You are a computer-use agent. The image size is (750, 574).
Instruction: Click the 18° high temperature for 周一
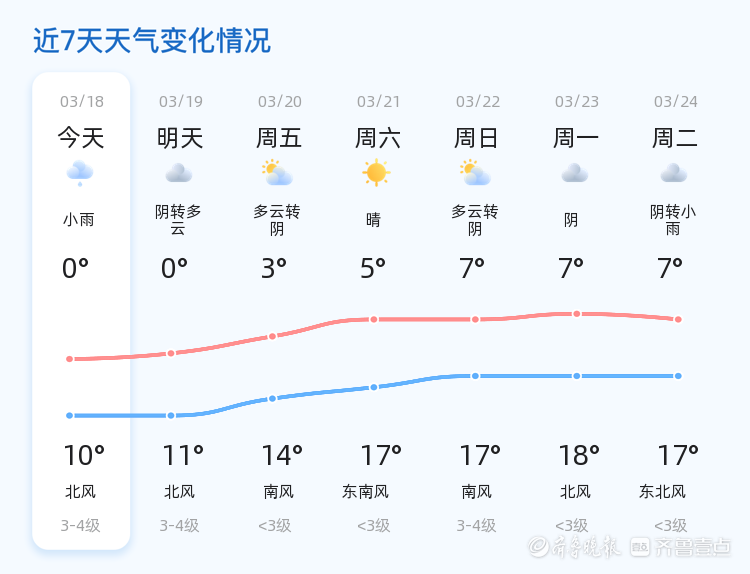tap(578, 456)
